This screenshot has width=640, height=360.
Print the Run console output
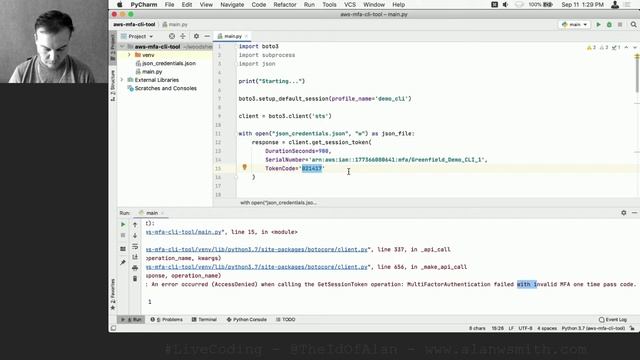click(135, 268)
